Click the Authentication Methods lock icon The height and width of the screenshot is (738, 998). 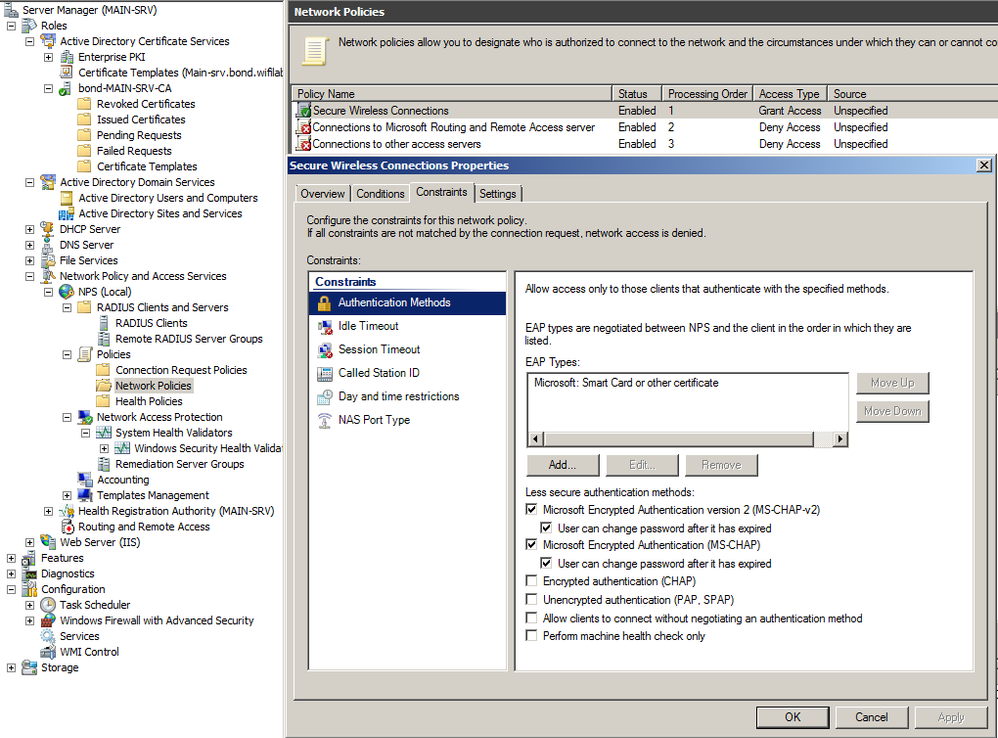(x=325, y=303)
